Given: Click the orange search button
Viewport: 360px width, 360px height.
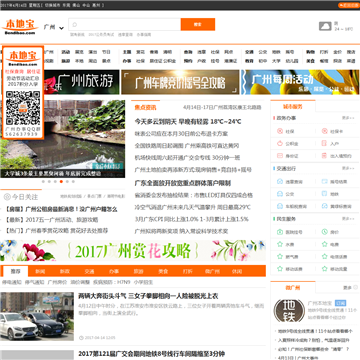Looking at the screenshot, I should [198, 24].
